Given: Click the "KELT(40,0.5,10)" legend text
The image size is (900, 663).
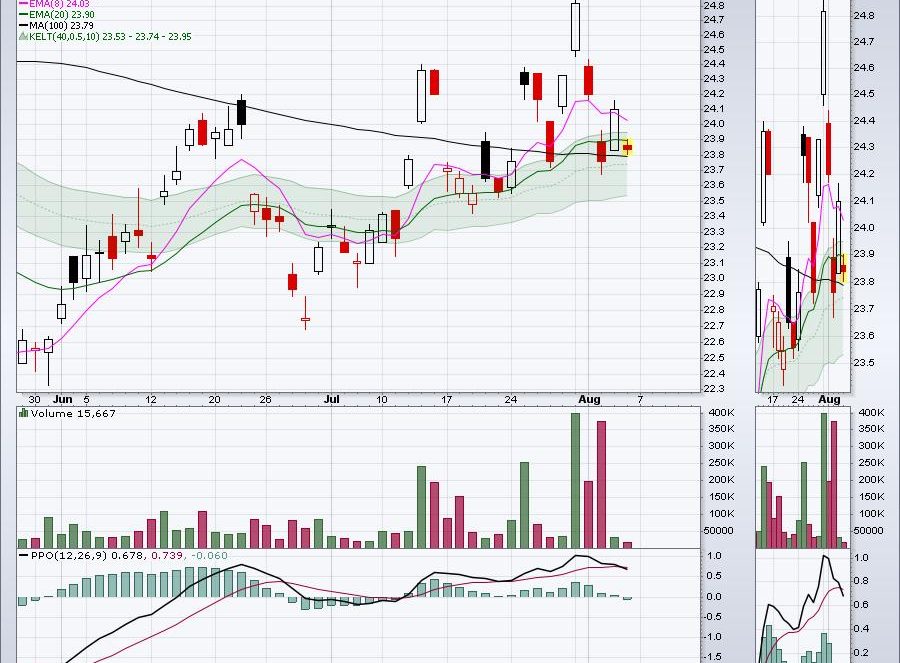Looking at the screenshot, I should coord(65,36).
